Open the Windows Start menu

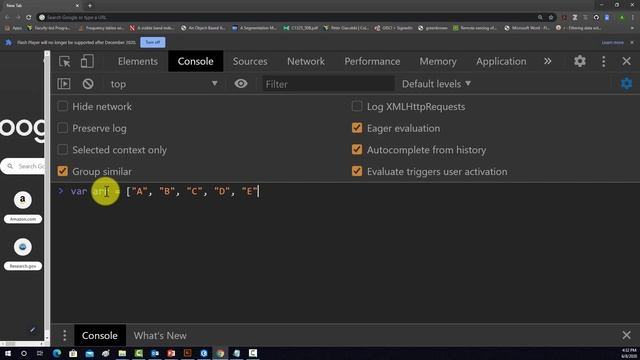click(7, 353)
